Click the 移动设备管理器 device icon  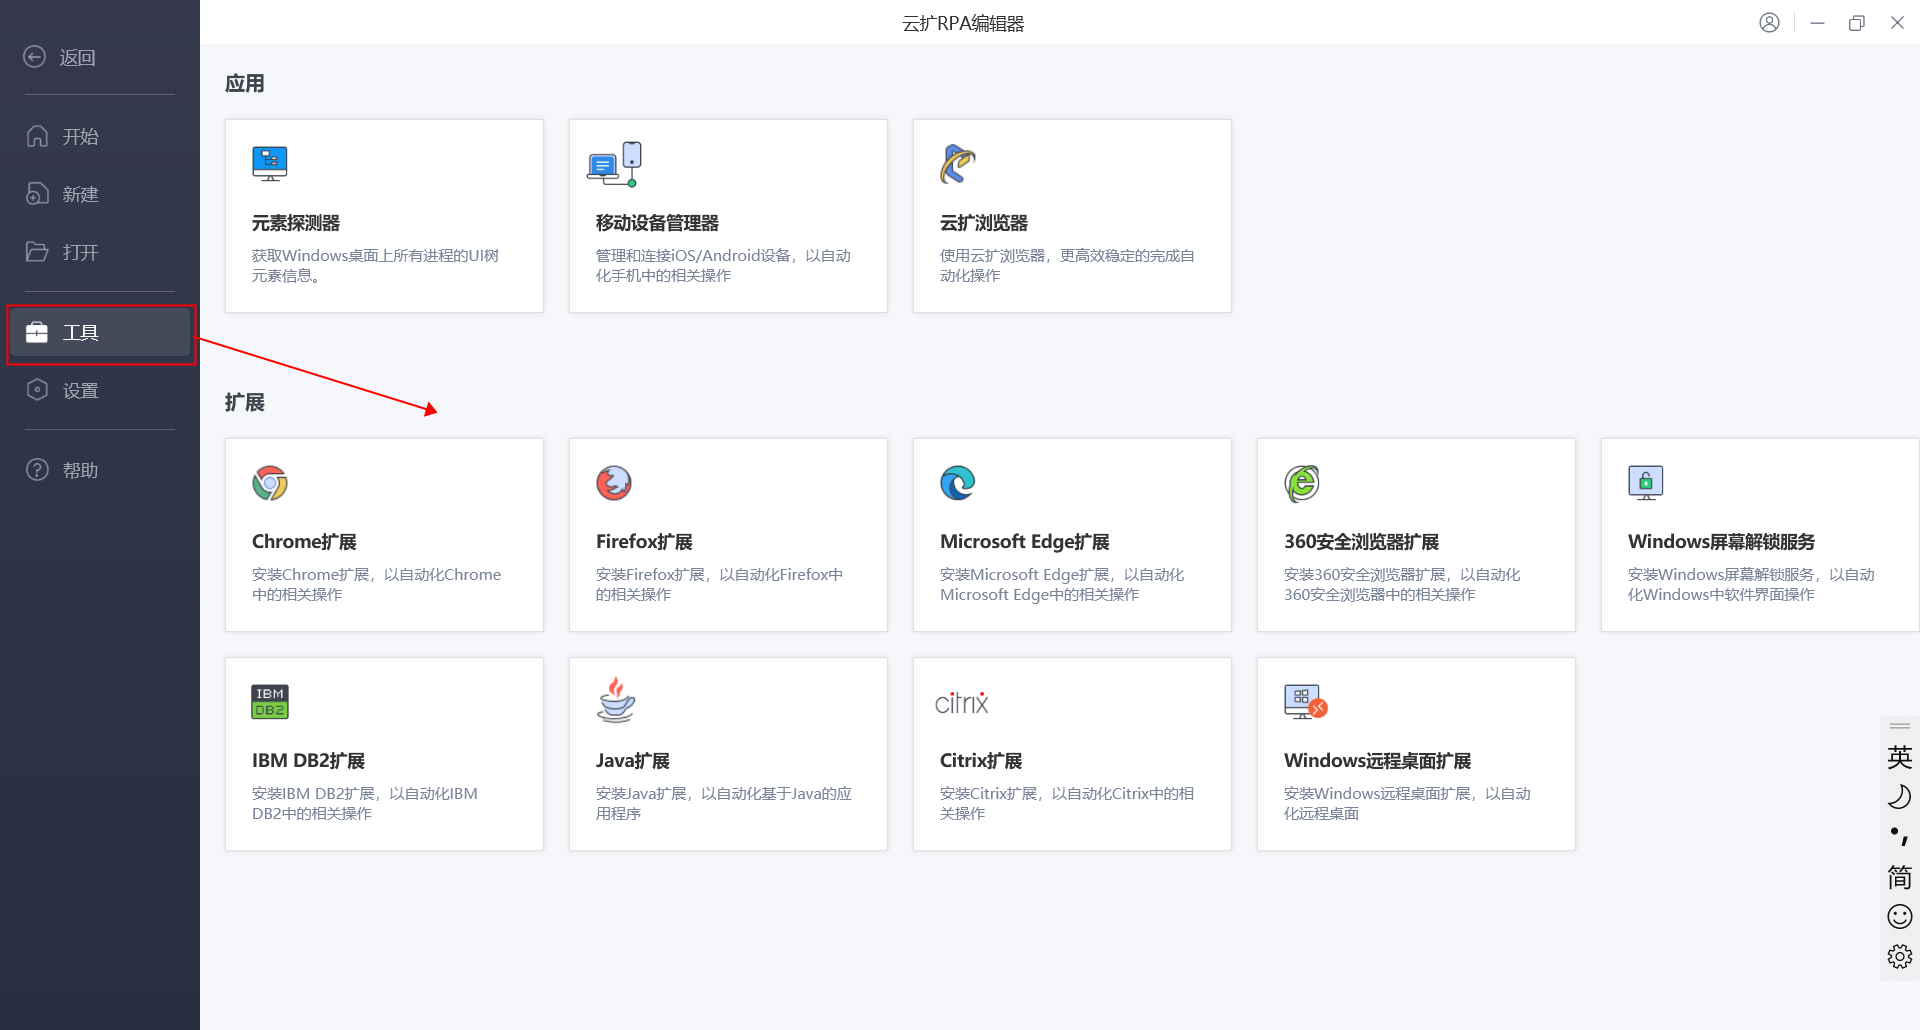(614, 164)
